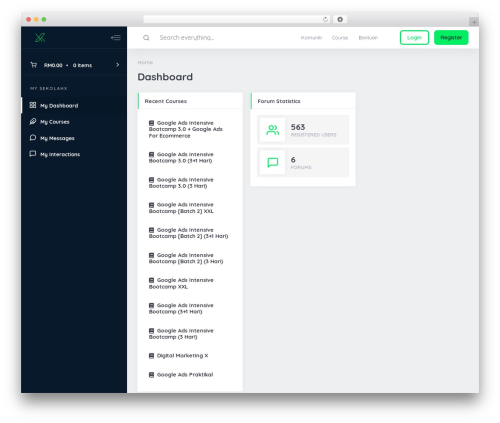Open Bootcamp [Batch 2] (3+1 Hari) course

188,233
